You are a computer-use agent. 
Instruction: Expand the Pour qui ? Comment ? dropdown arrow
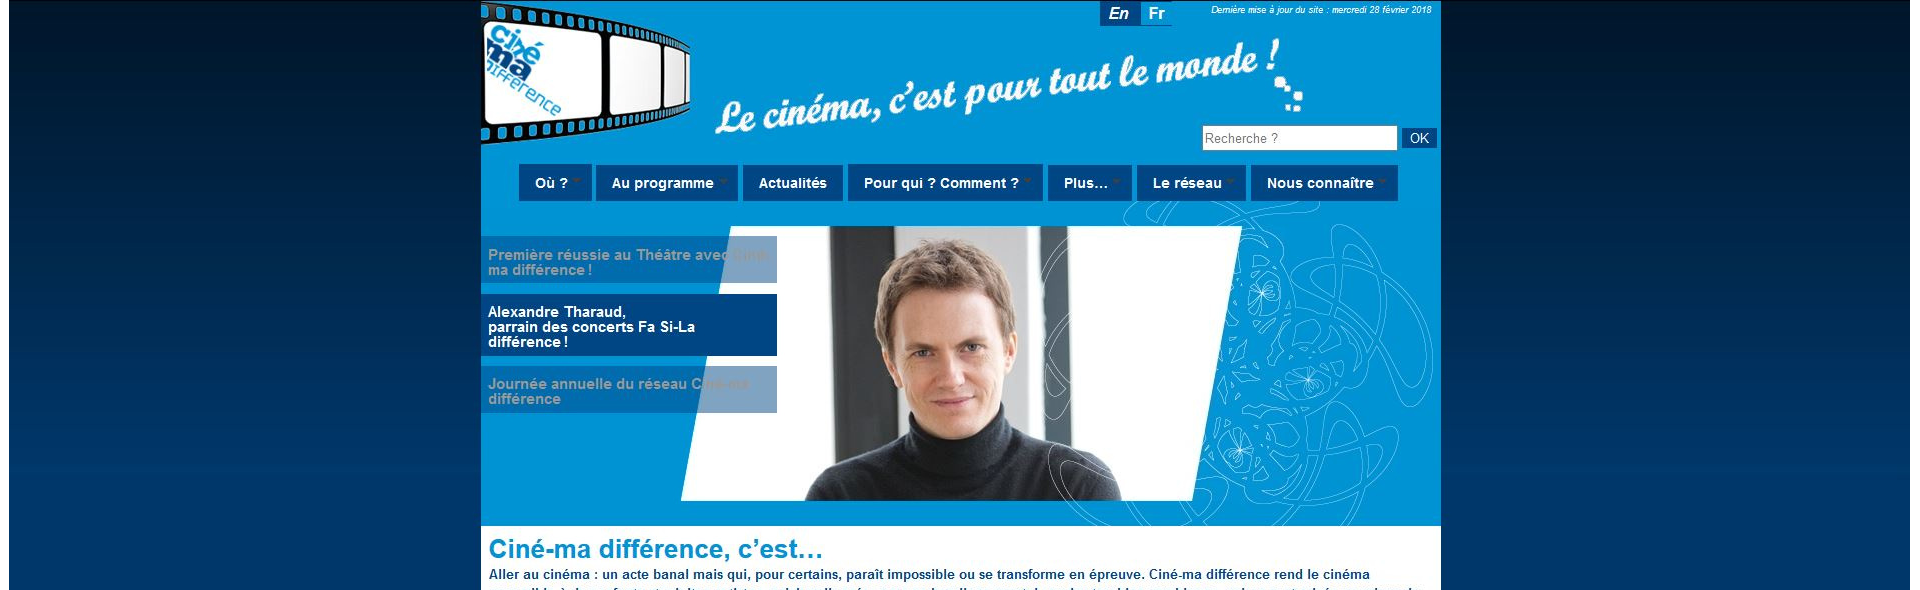click(1028, 181)
